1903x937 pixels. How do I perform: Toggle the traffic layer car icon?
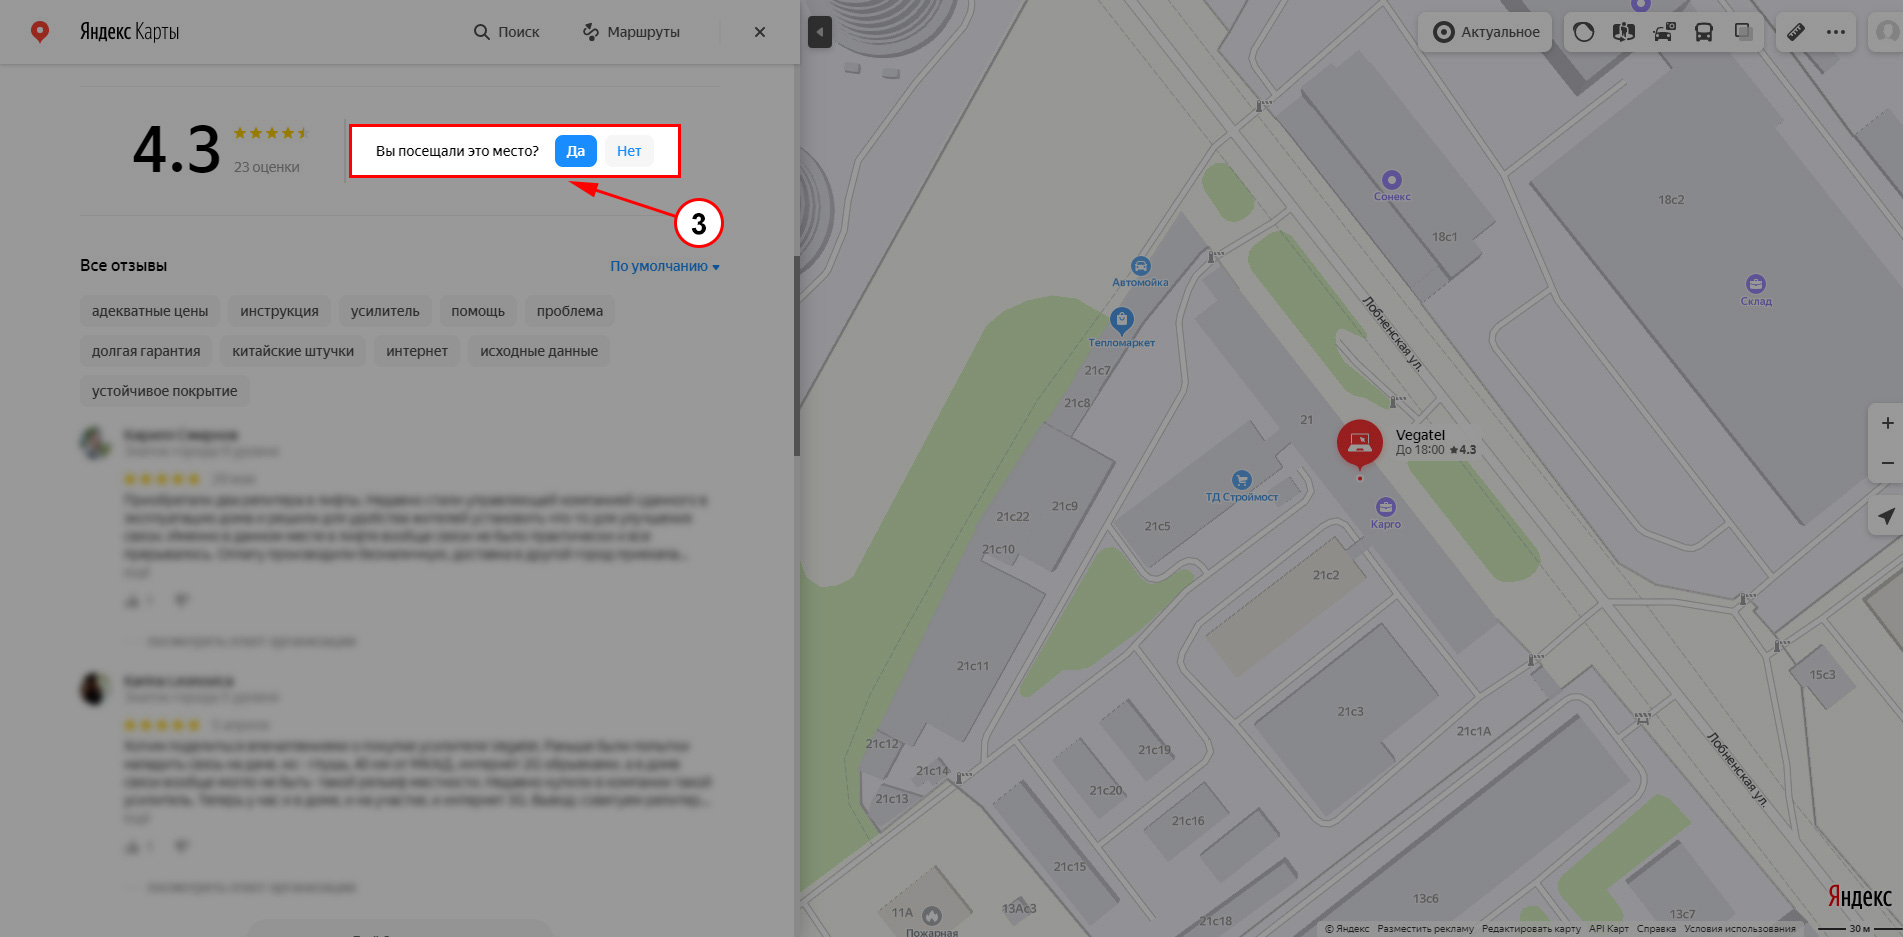(1663, 32)
